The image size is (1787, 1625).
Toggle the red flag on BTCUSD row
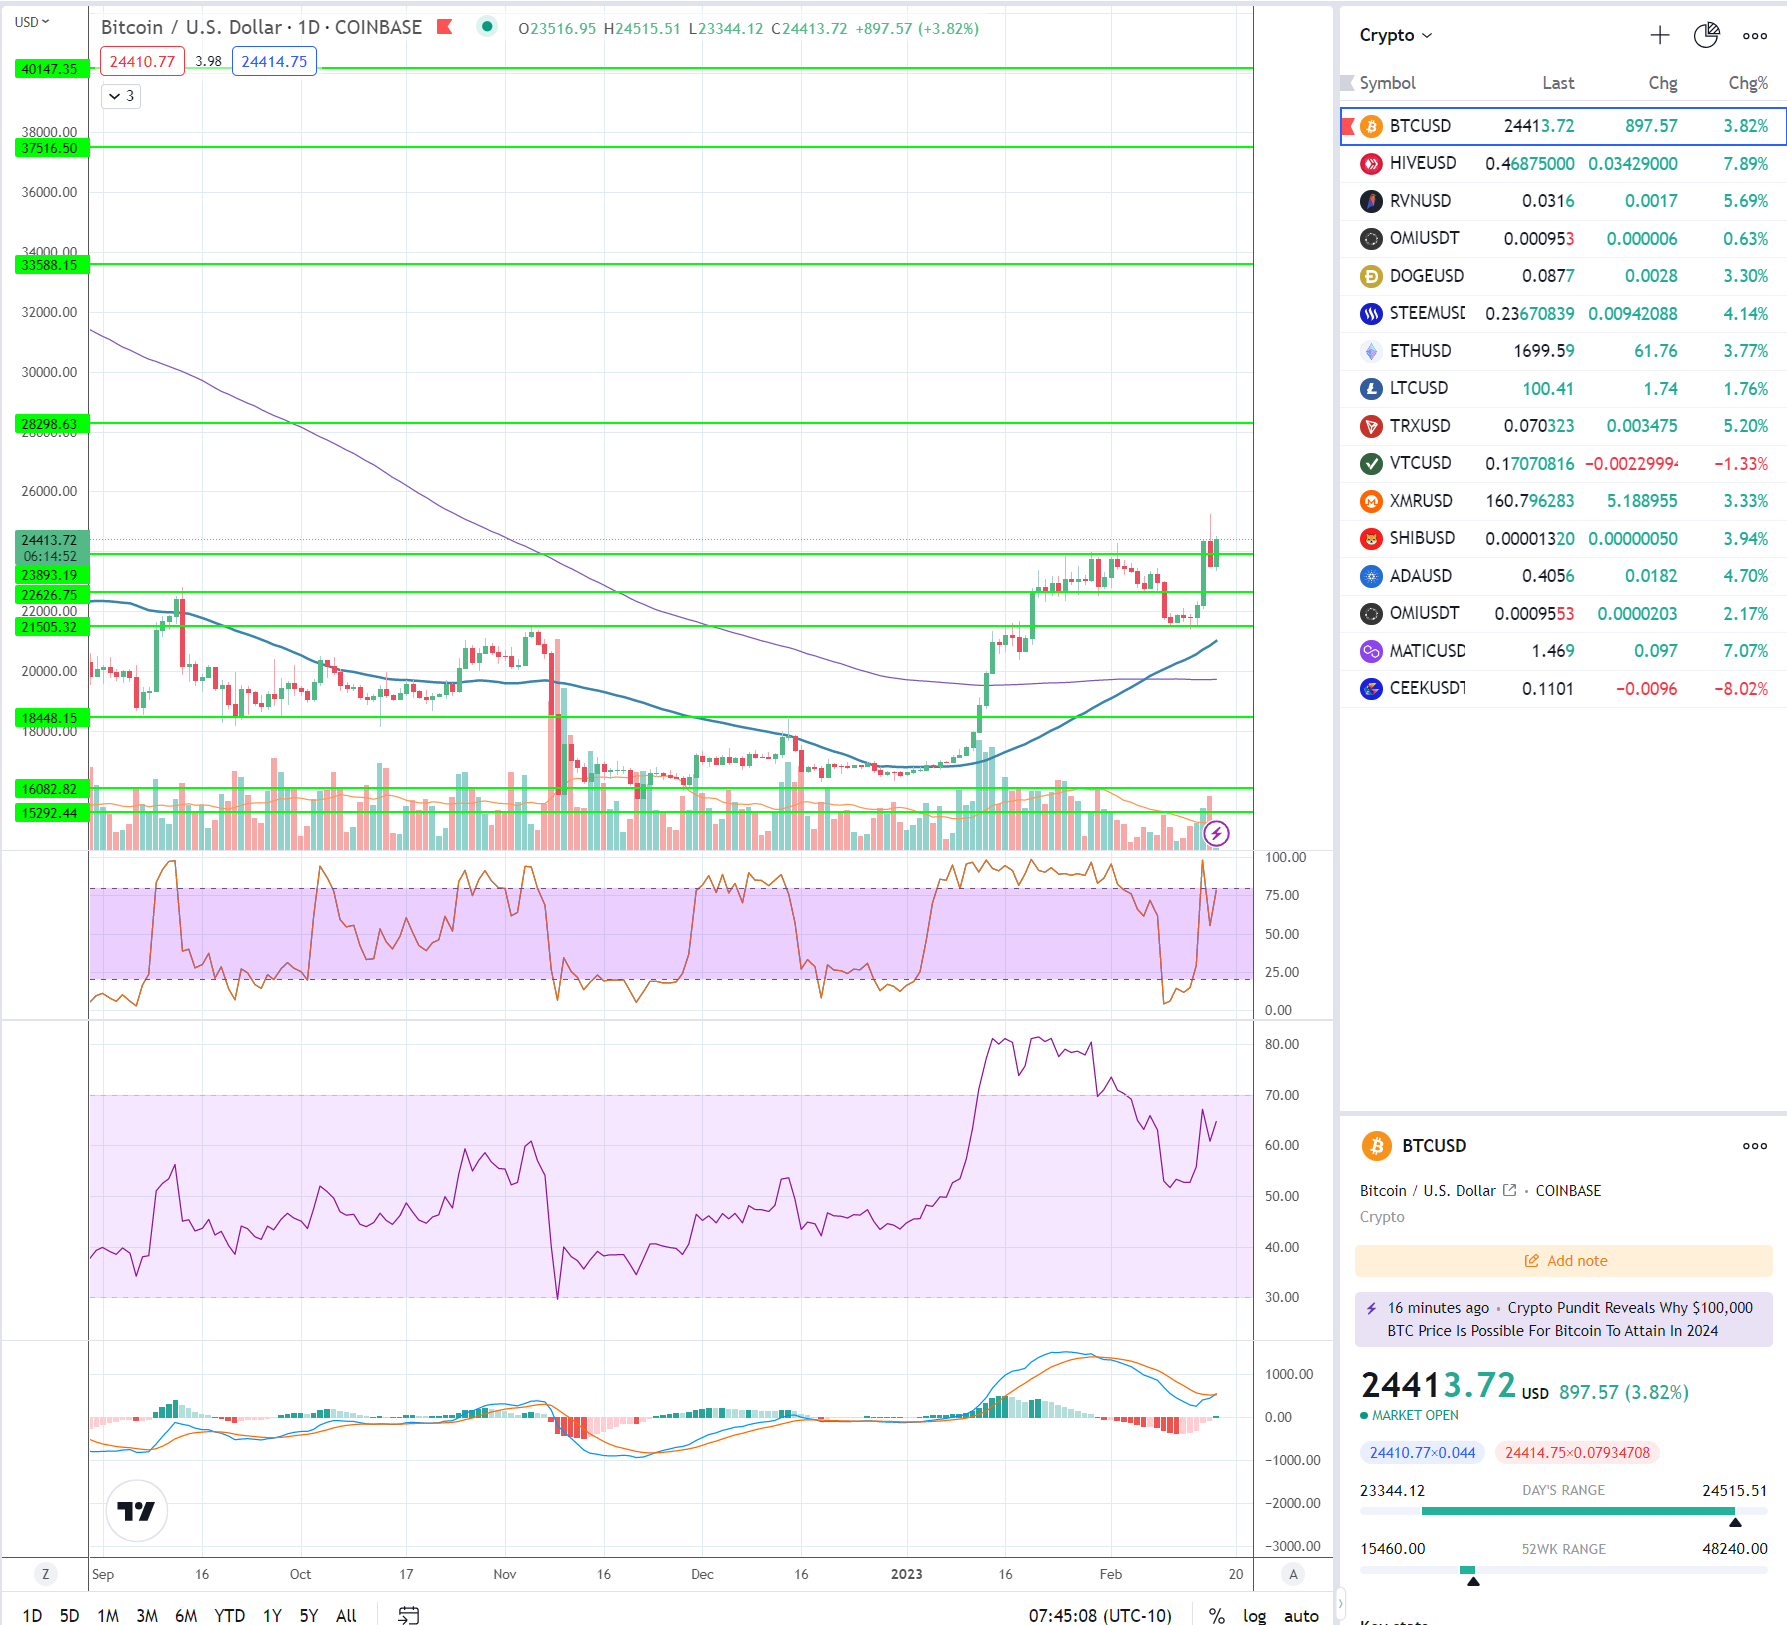(x=1347, y=126)
